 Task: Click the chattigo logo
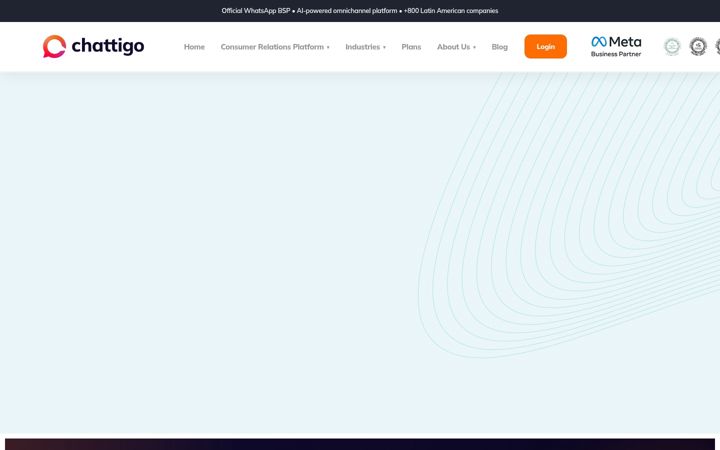coord(94,46)
